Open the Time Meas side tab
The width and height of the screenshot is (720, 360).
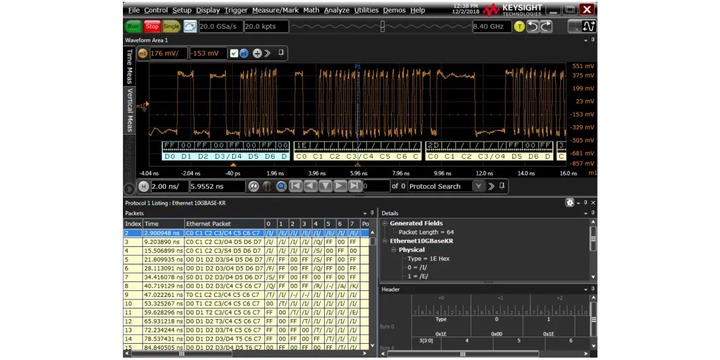pos(129,66)
